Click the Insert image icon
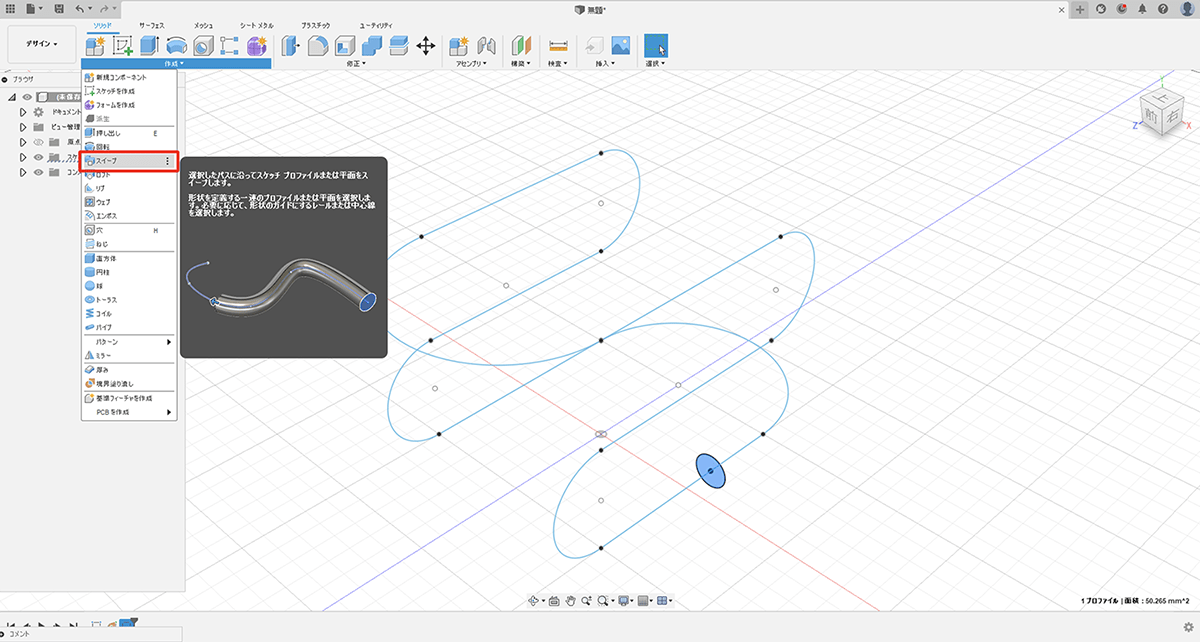This screenshot has height=642, width=1200. [x=621, y=45]
